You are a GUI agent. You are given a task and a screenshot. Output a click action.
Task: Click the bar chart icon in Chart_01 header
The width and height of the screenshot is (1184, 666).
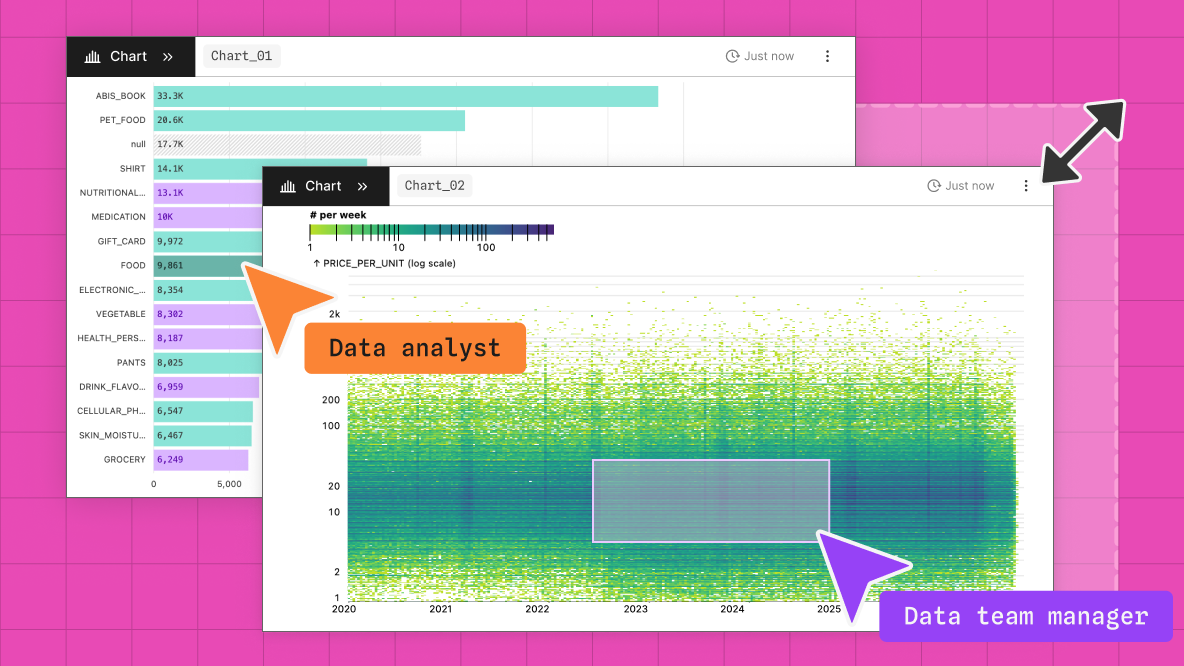point(92,56)
